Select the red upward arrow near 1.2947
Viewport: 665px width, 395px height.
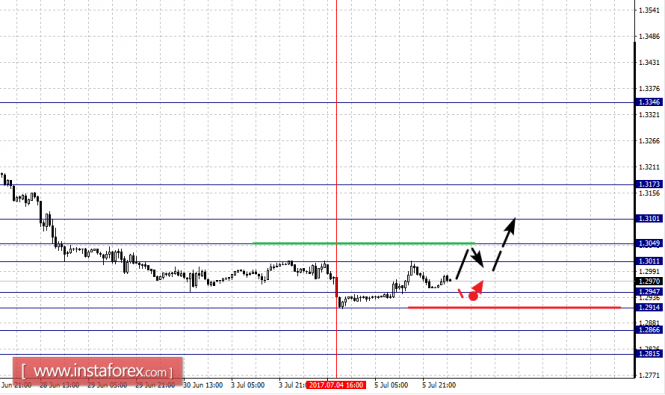(478, 287)
